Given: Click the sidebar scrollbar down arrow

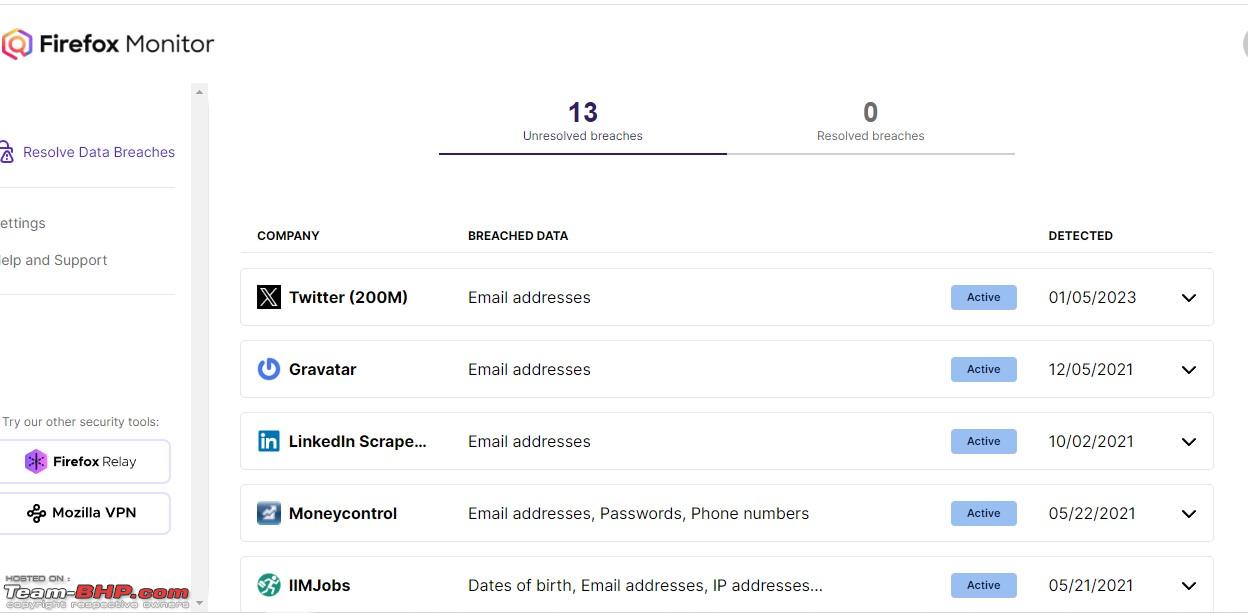Looking at the screenshot, I should [x=199, y=603].
